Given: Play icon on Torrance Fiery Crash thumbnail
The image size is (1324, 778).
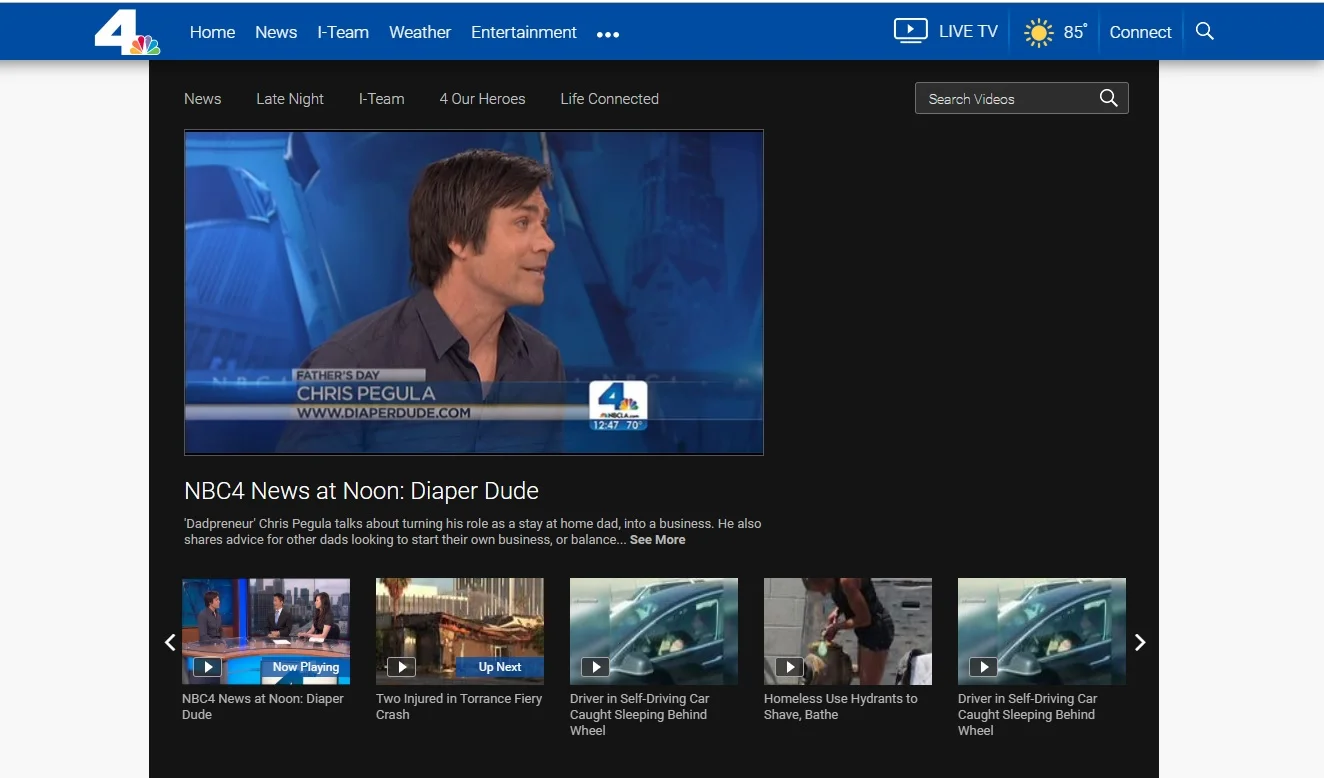Looking at the screenshot, I should (401, 667).
